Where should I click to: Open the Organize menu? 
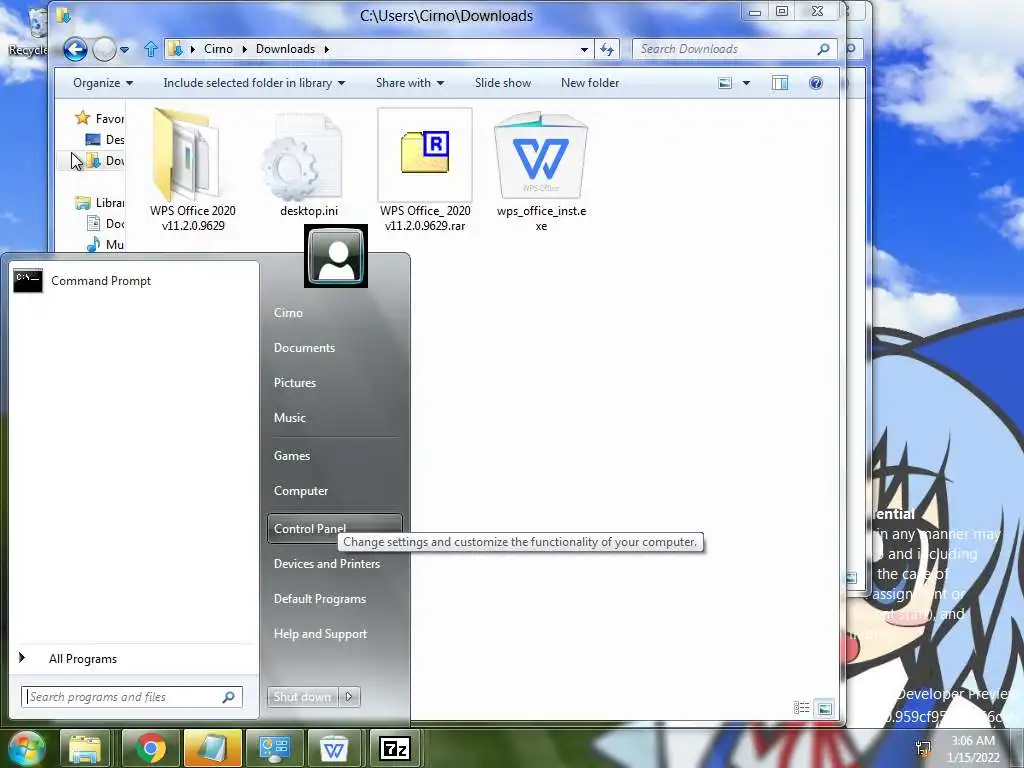click(x=103, y=83)
